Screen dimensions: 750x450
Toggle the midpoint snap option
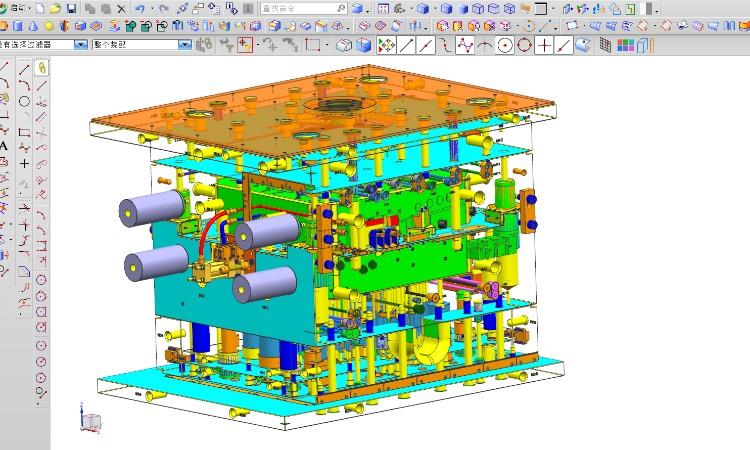(x=425, y=45)
